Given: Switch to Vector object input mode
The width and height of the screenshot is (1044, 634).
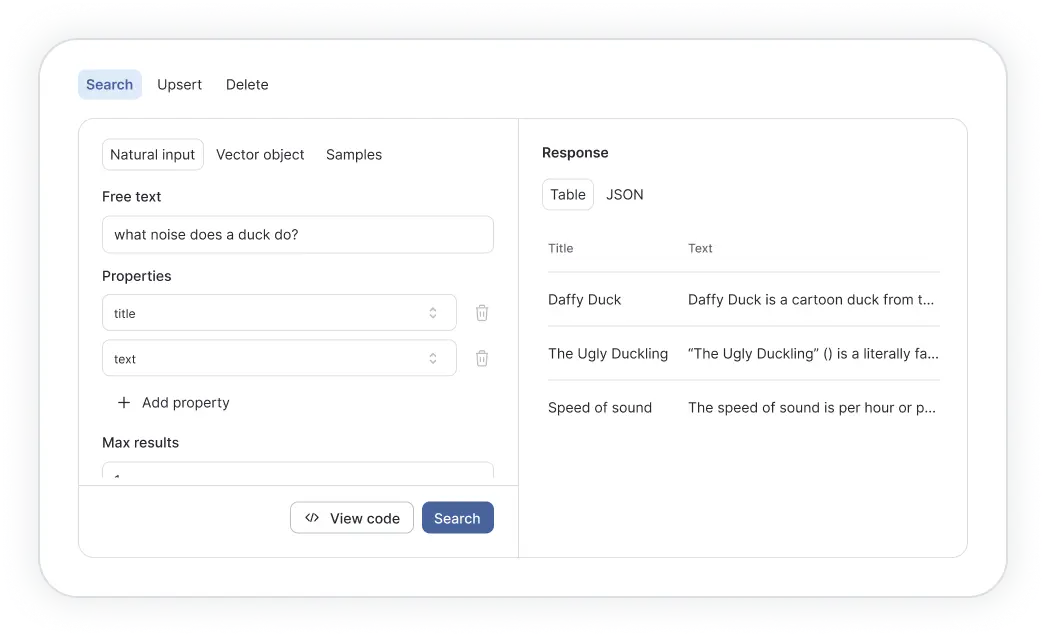Looking at the screenshot, I should [x=260, y=155].
